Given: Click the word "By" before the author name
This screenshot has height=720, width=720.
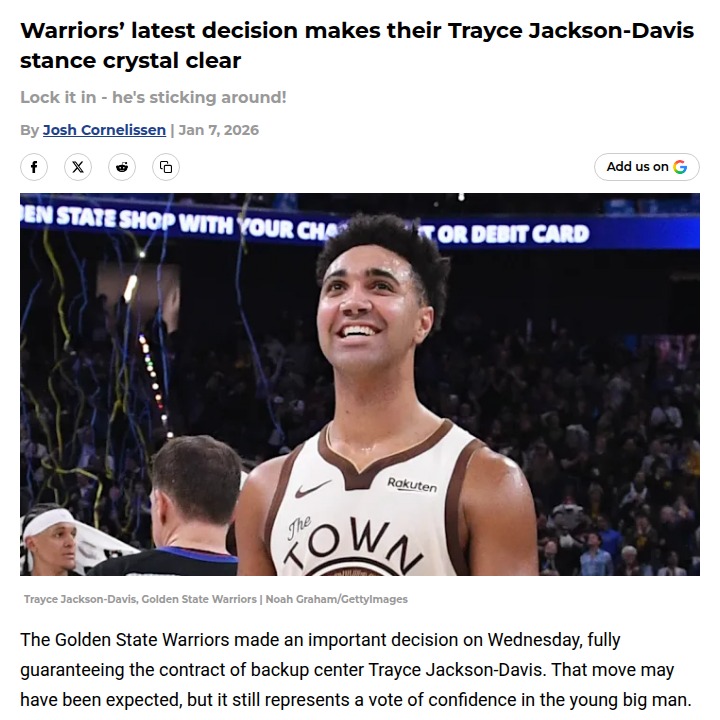Looking at the screenshot, I should (x=29, y=130).
